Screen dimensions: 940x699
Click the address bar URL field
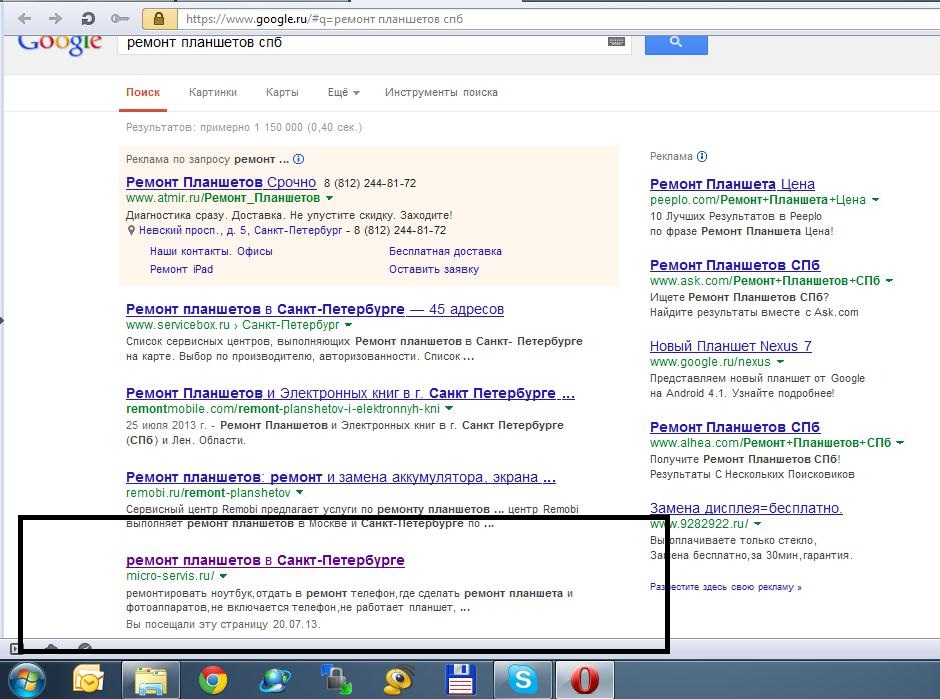pos(558,19)
